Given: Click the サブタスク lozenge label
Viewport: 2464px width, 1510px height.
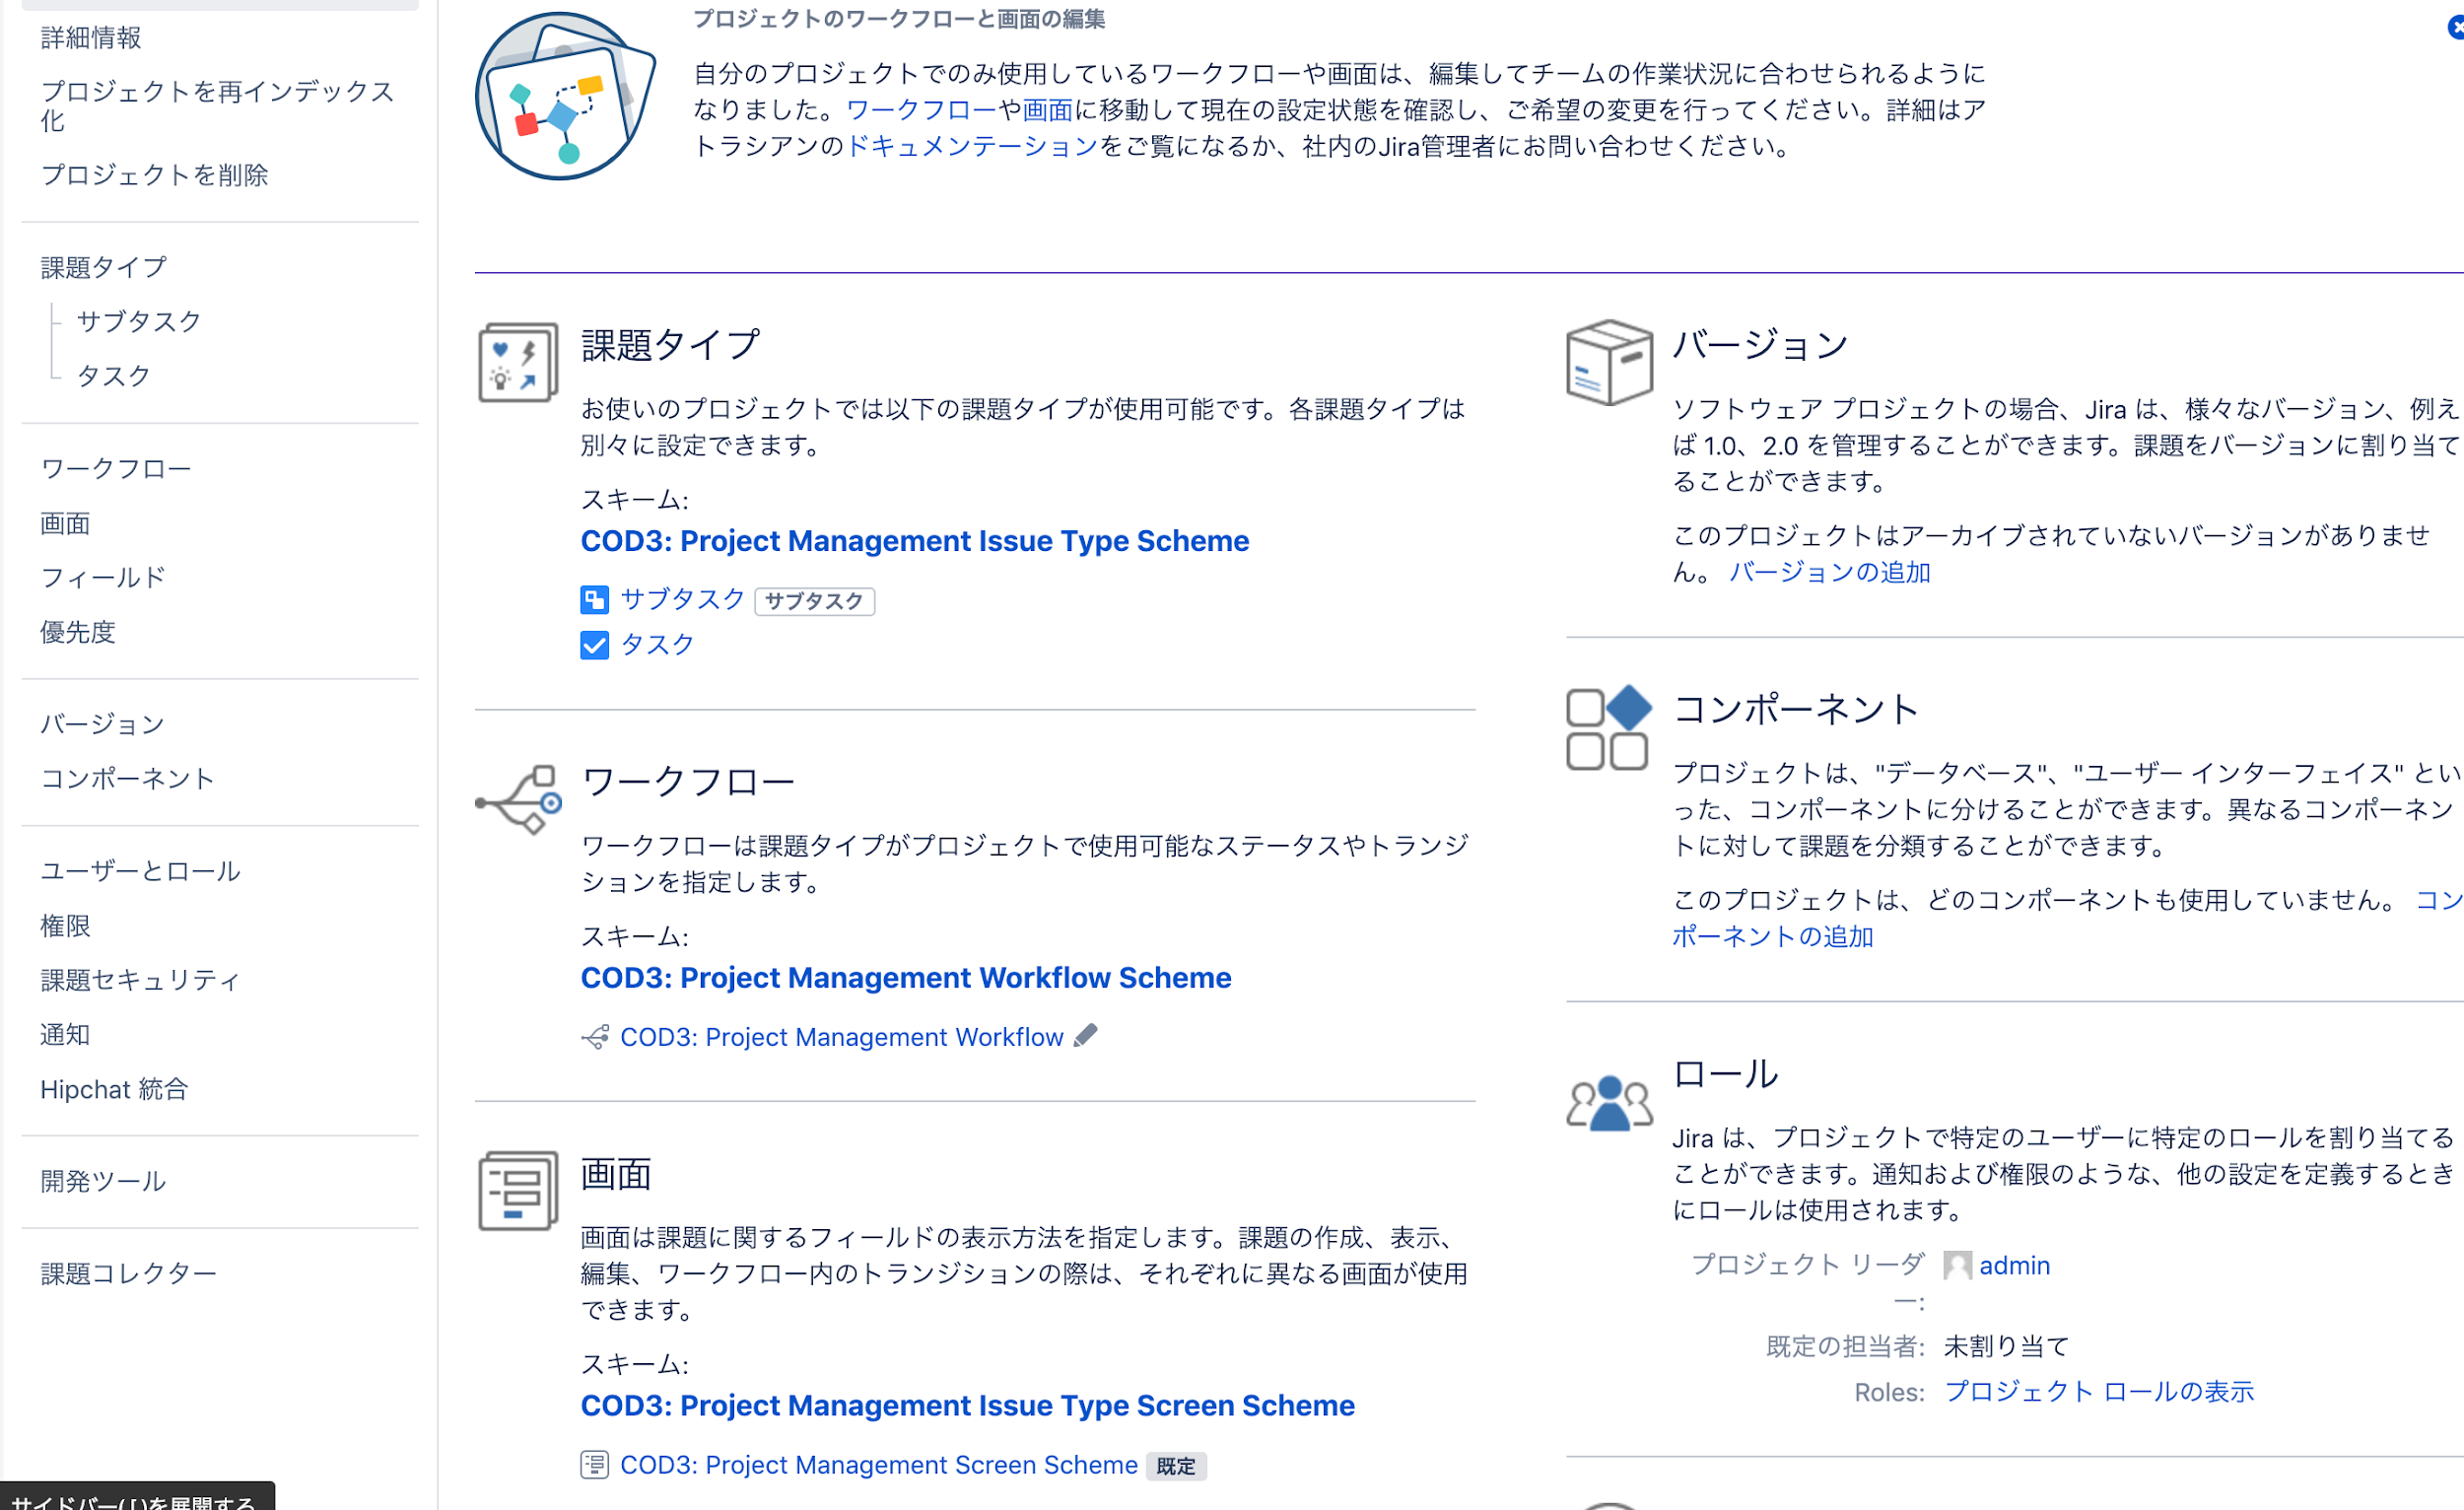Looking at the screenshot, I should coord(814,601).
